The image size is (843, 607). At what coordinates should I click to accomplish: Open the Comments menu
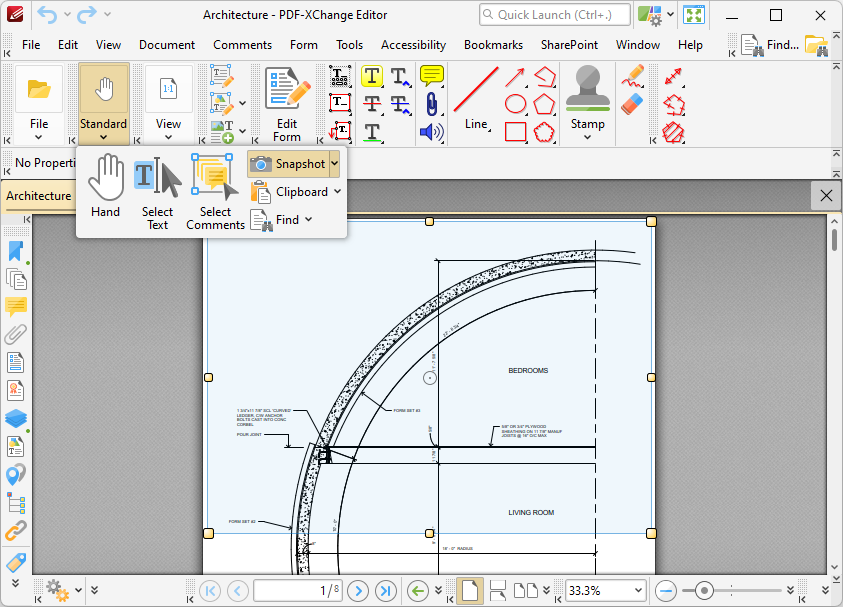click(242, 45)
